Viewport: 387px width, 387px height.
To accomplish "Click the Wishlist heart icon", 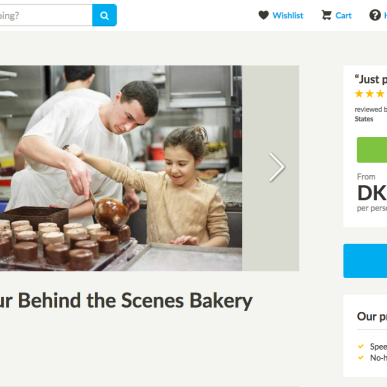I will (263, 15).
